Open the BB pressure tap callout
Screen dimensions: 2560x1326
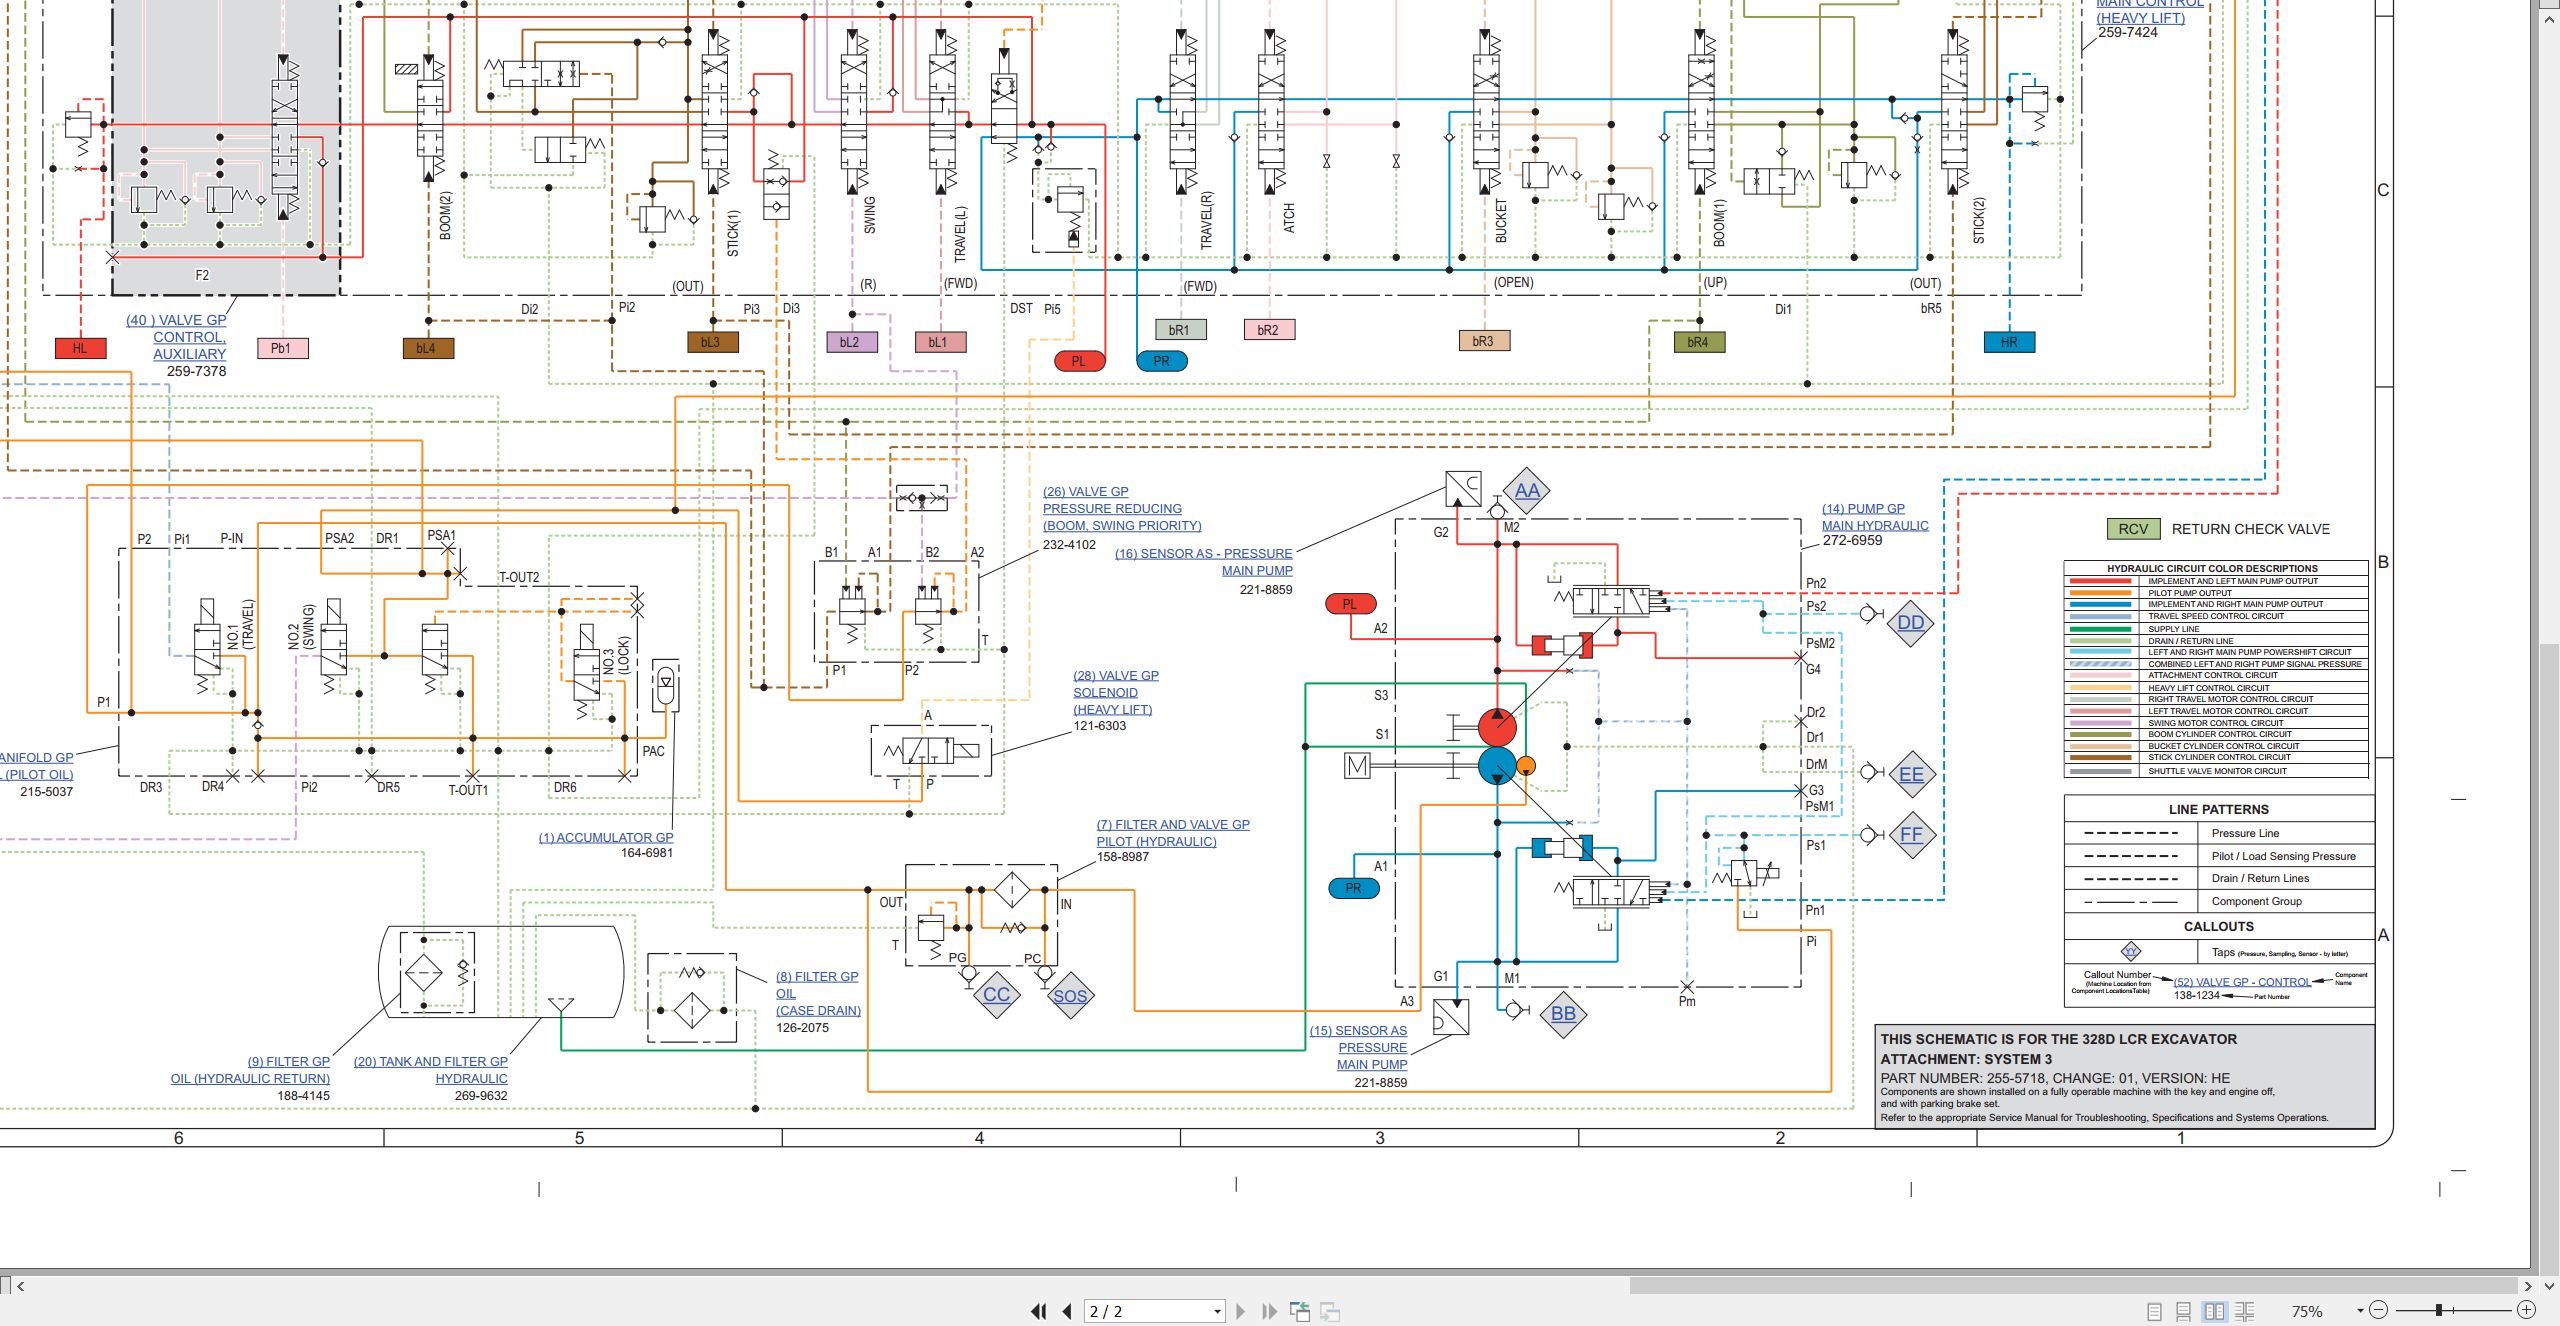coord(1563,1013)
